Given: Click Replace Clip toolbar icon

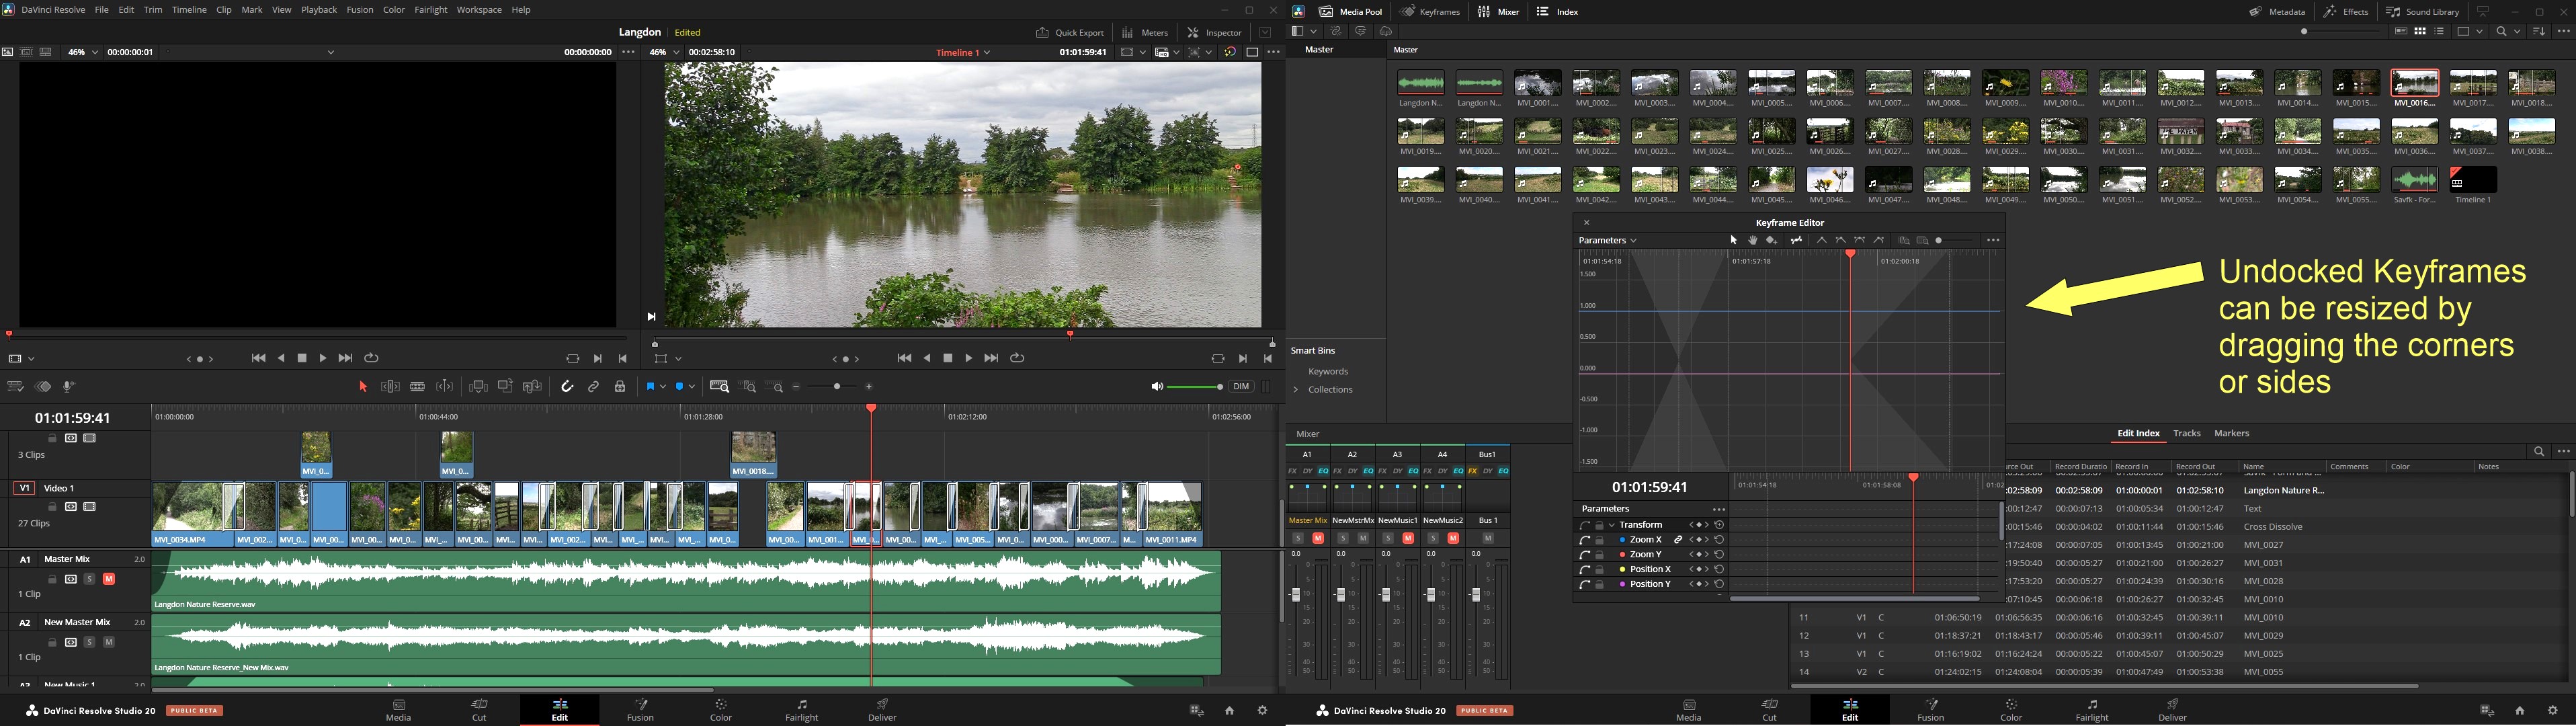Looking at the screenshot, I should coord(532,387).
